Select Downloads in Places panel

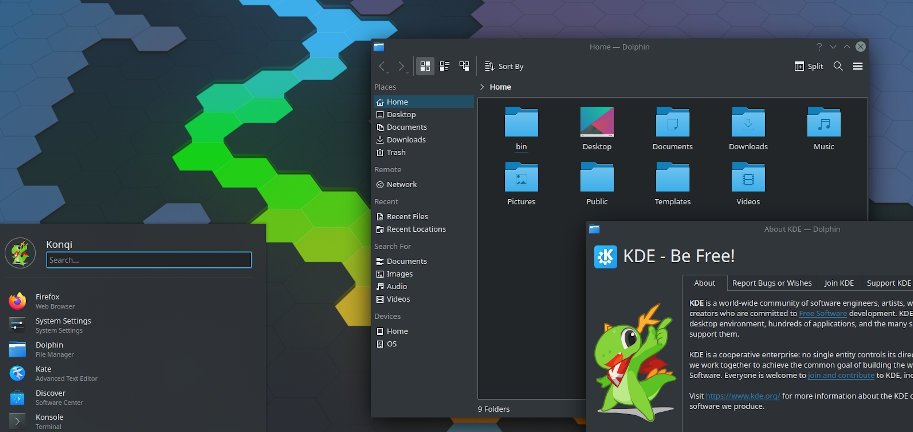pos(423,140)
